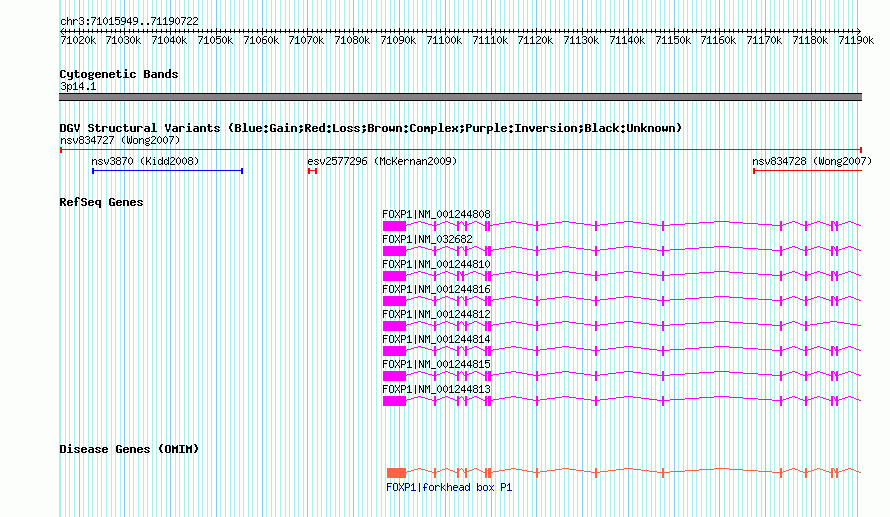Click the 71080k ruler tick label

pos(352,41)
